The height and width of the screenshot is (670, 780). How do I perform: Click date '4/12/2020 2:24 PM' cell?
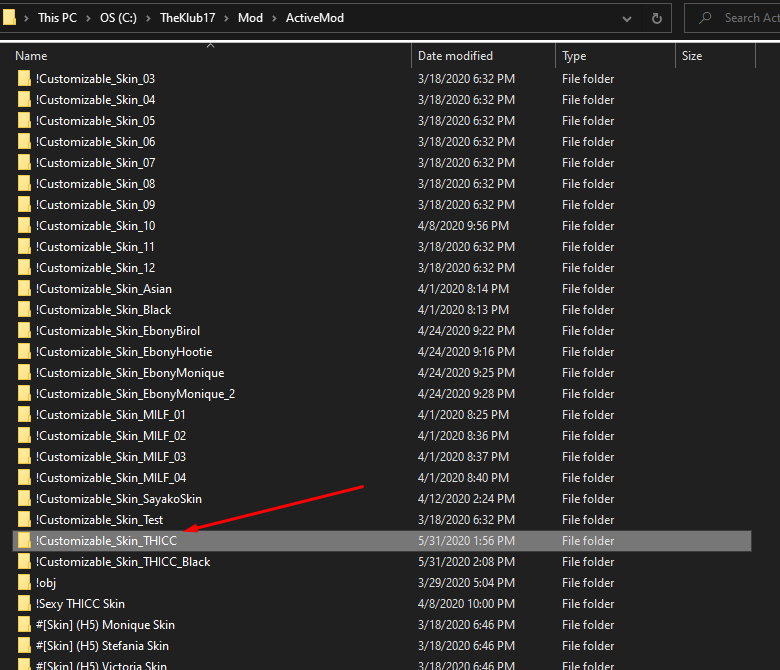tap(466, 498)
